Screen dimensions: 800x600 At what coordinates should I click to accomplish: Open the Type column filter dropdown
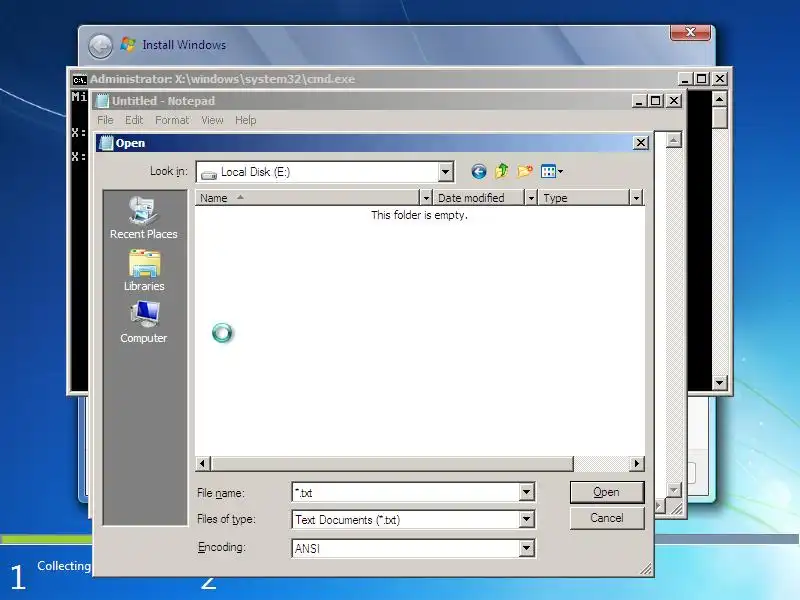point(636,197)
